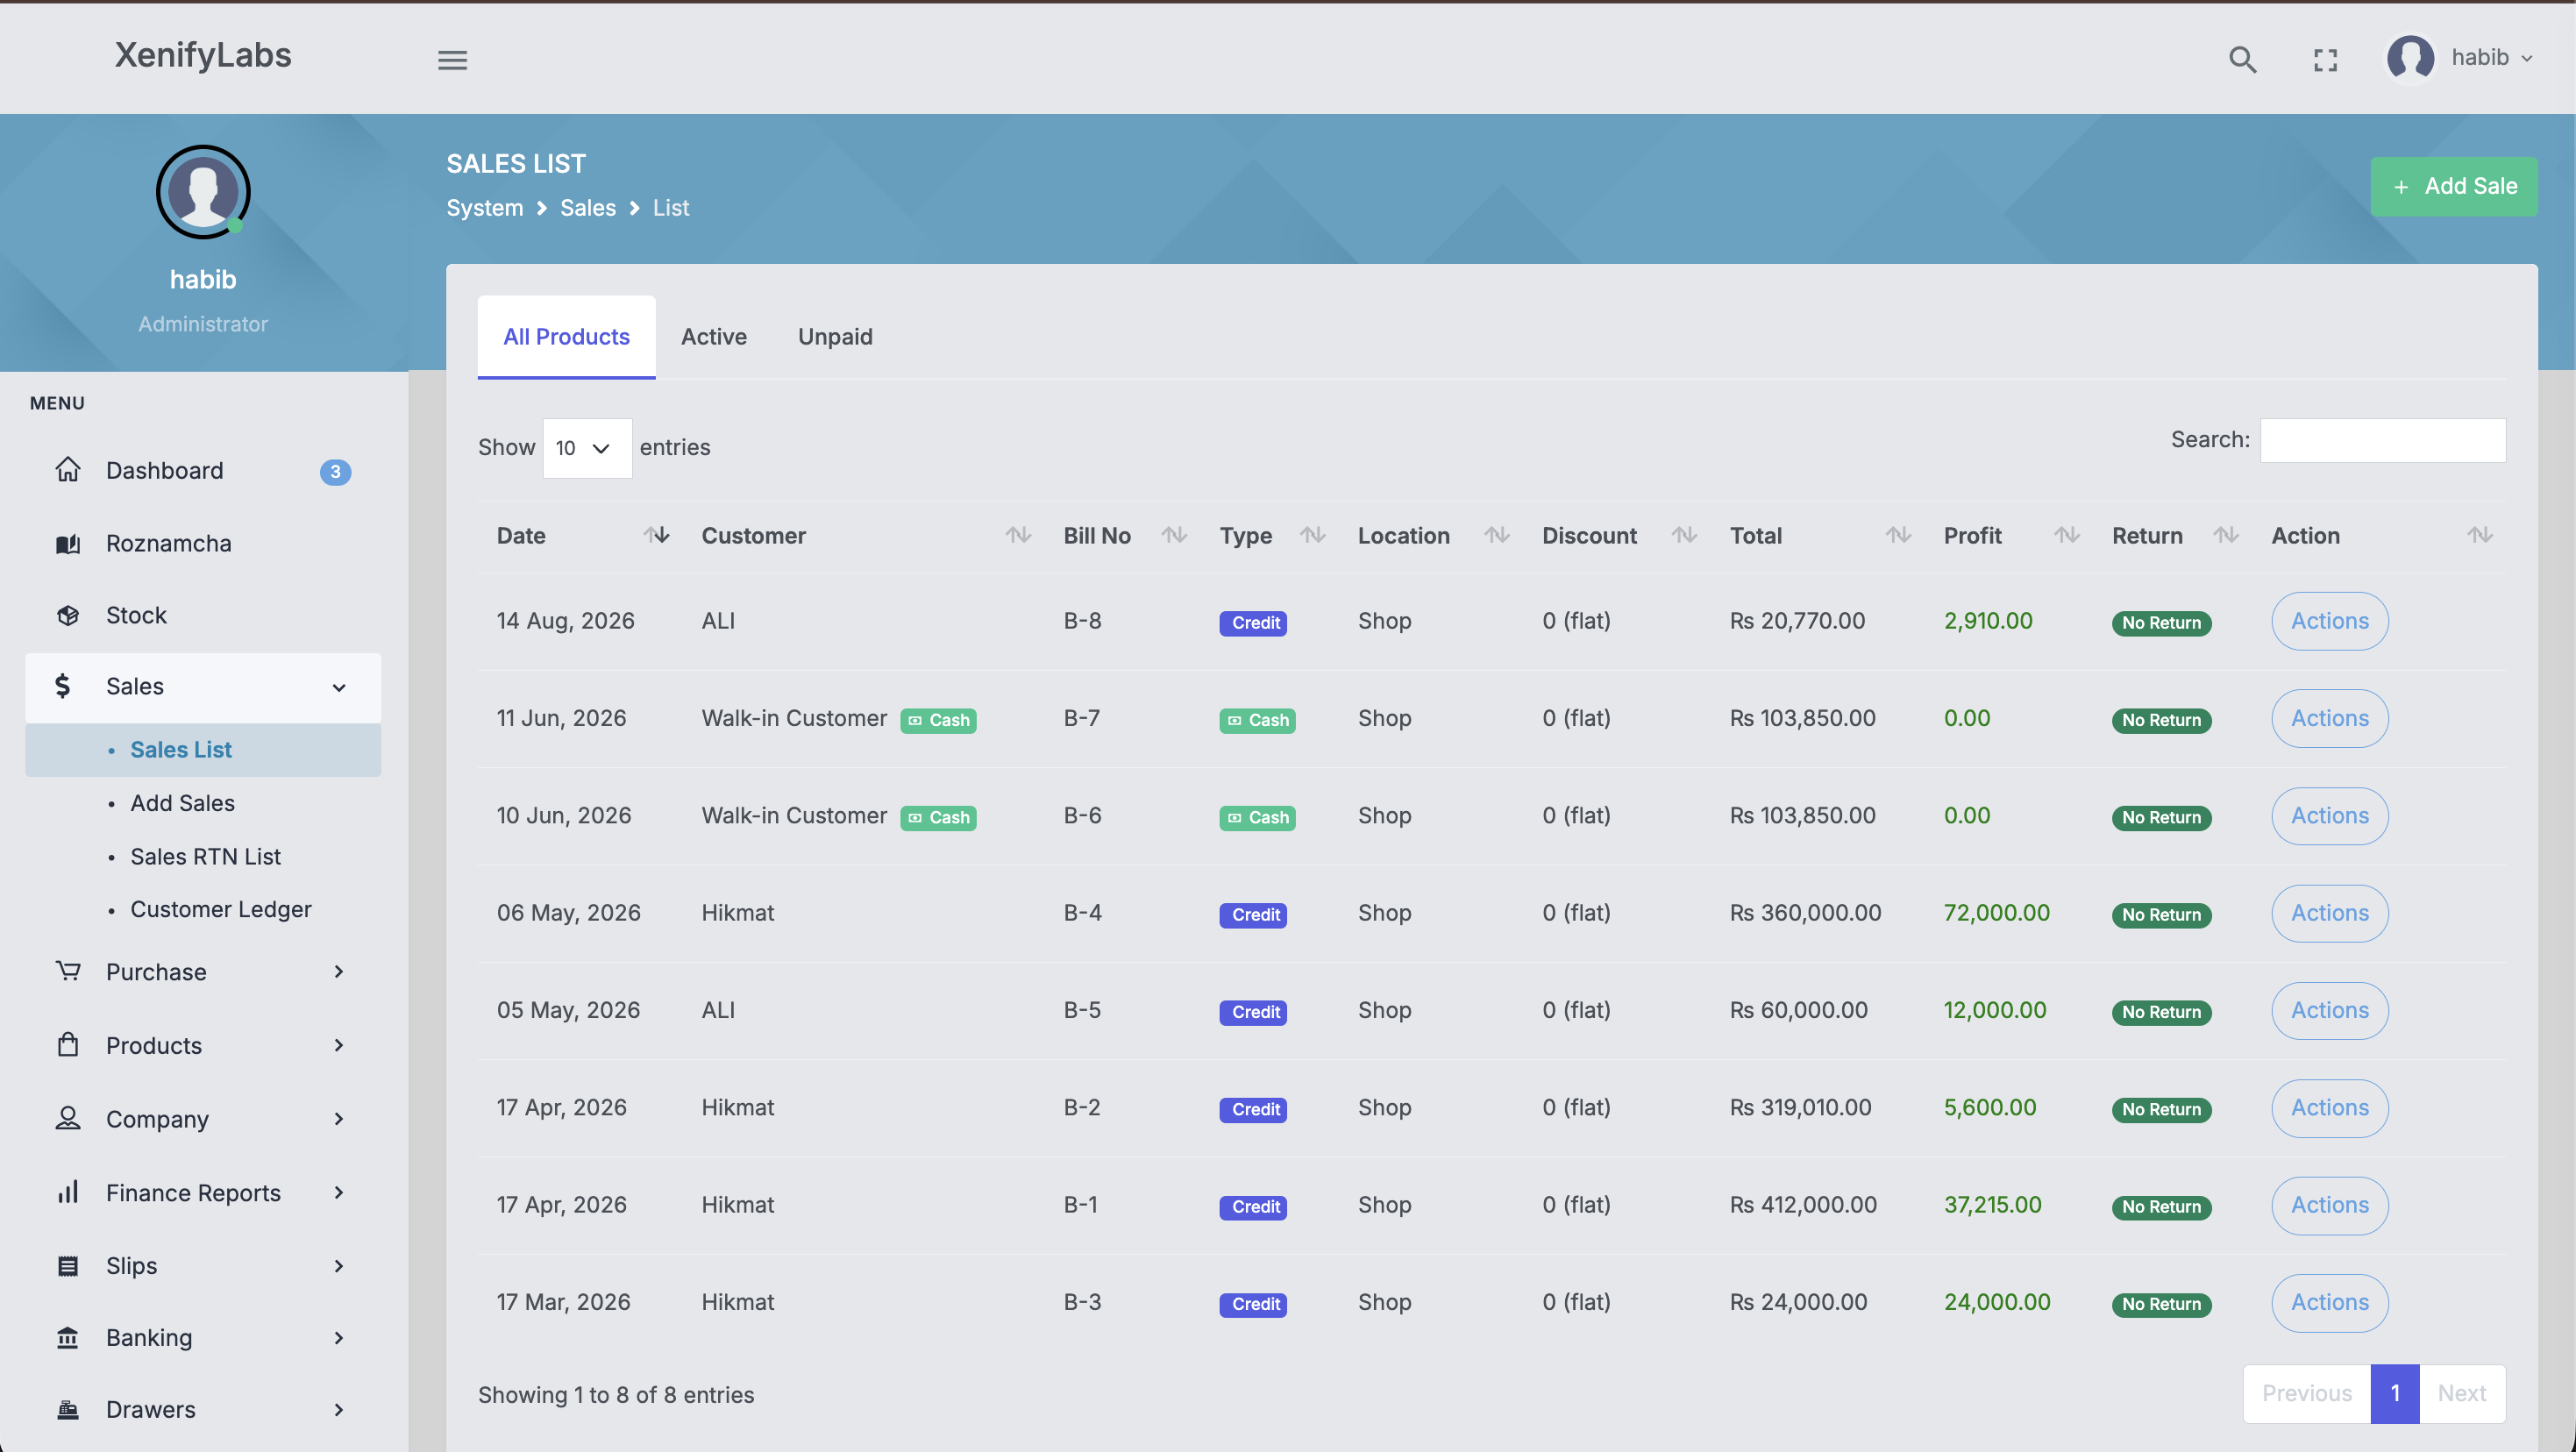Switch to the Active tab
Screen dimensions: 2576x1452
713,337
